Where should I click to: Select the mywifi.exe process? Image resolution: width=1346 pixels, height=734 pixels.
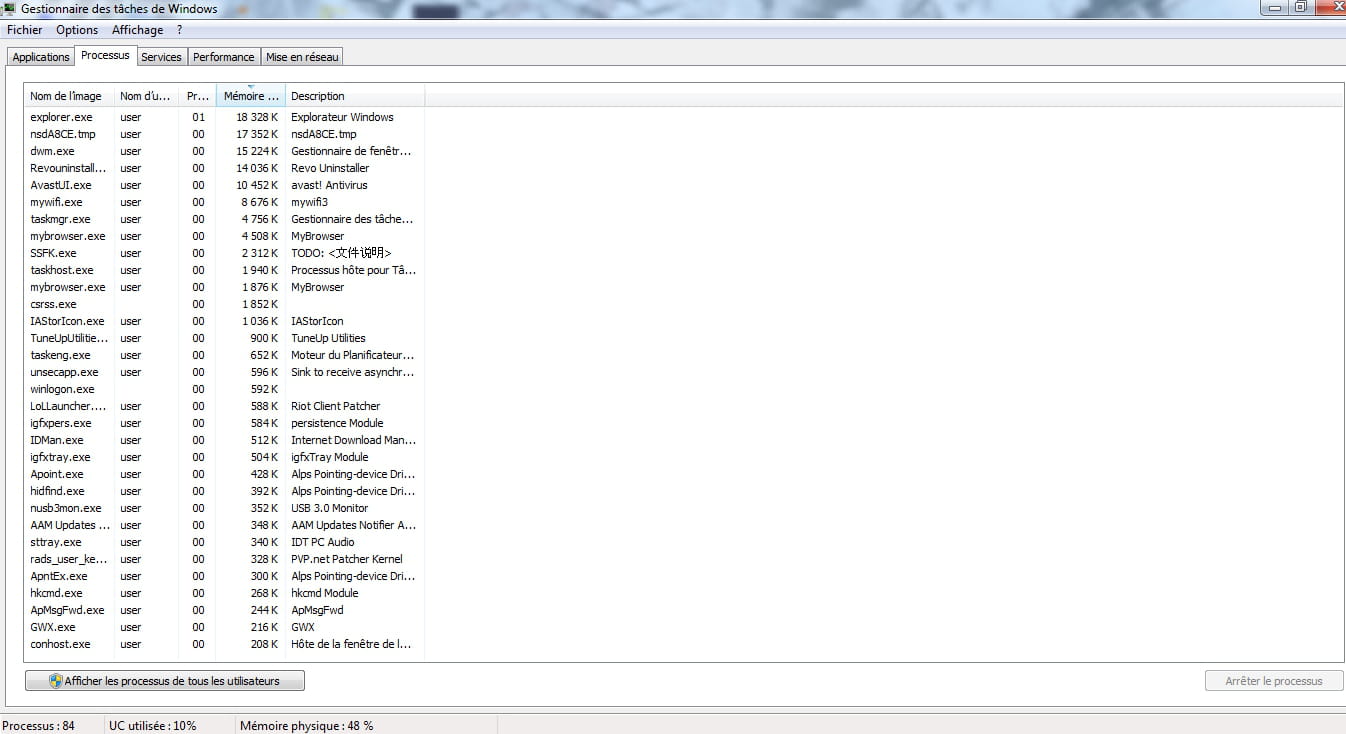[x=225, y=202]
